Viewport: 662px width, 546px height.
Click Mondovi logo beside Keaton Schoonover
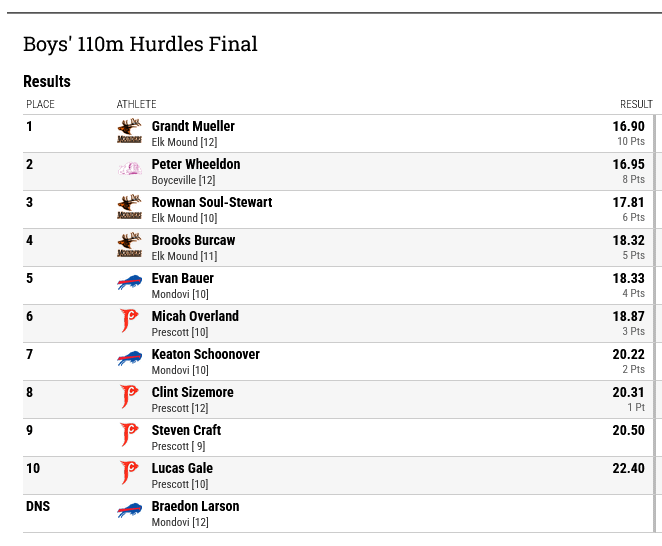click(129, 358)
